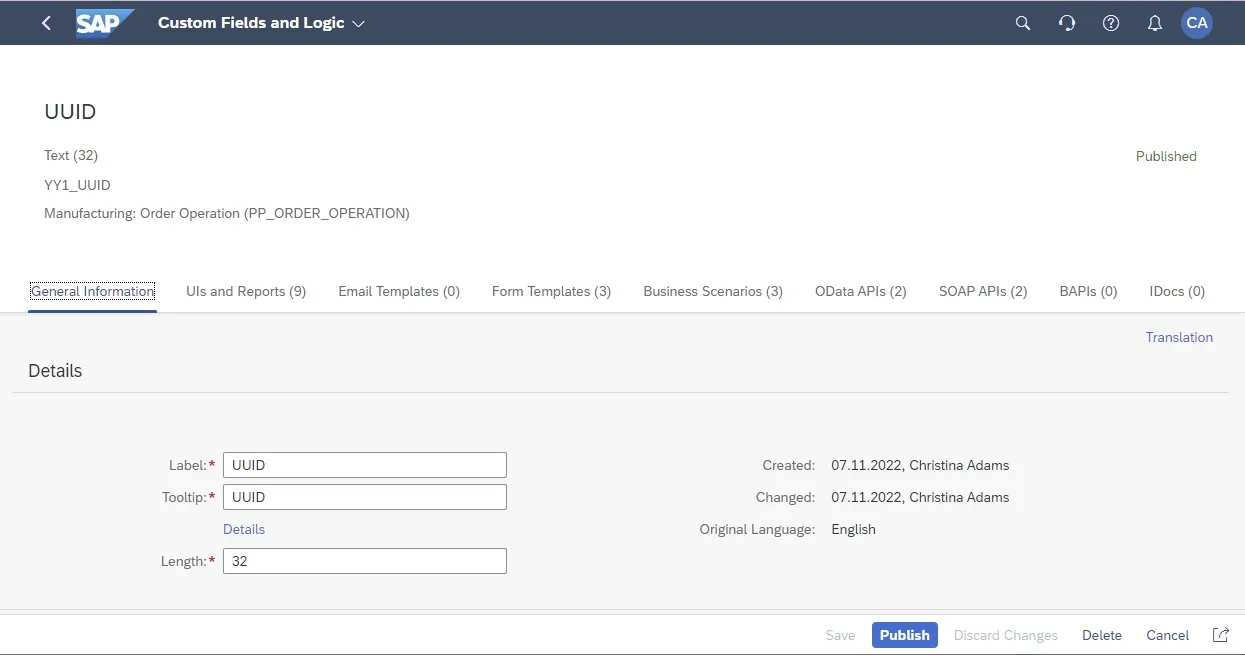1245x657 pixels.
Task: Click the share icon in footer
Action: point(1220,635)
